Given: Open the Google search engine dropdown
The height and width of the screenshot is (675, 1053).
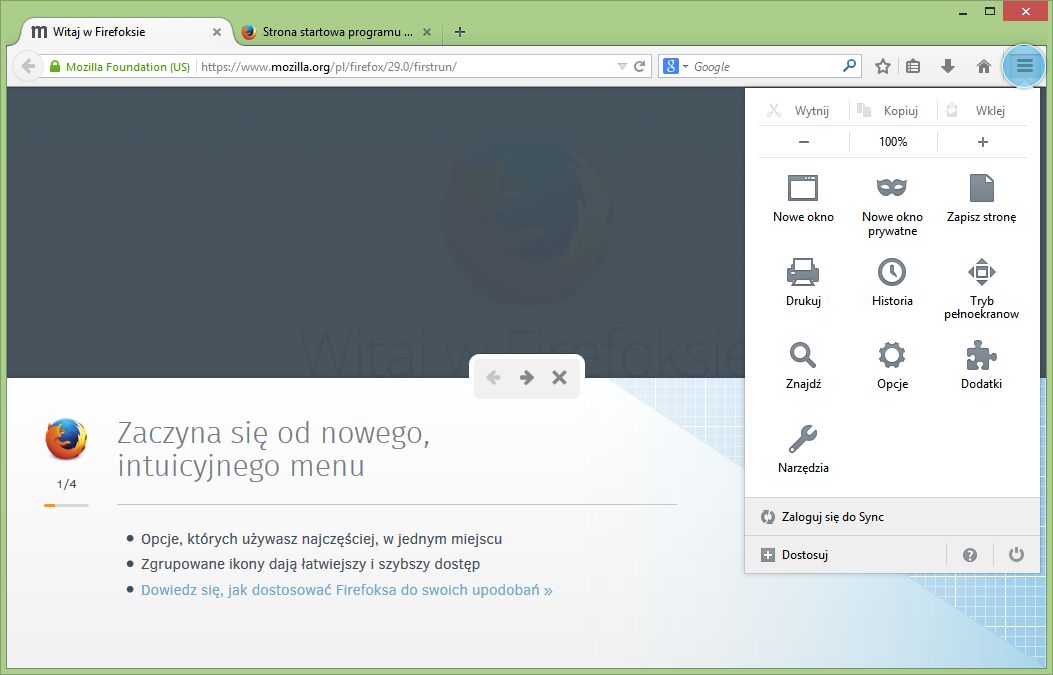Looking at the screenshot, I should (x=676, y=66).
